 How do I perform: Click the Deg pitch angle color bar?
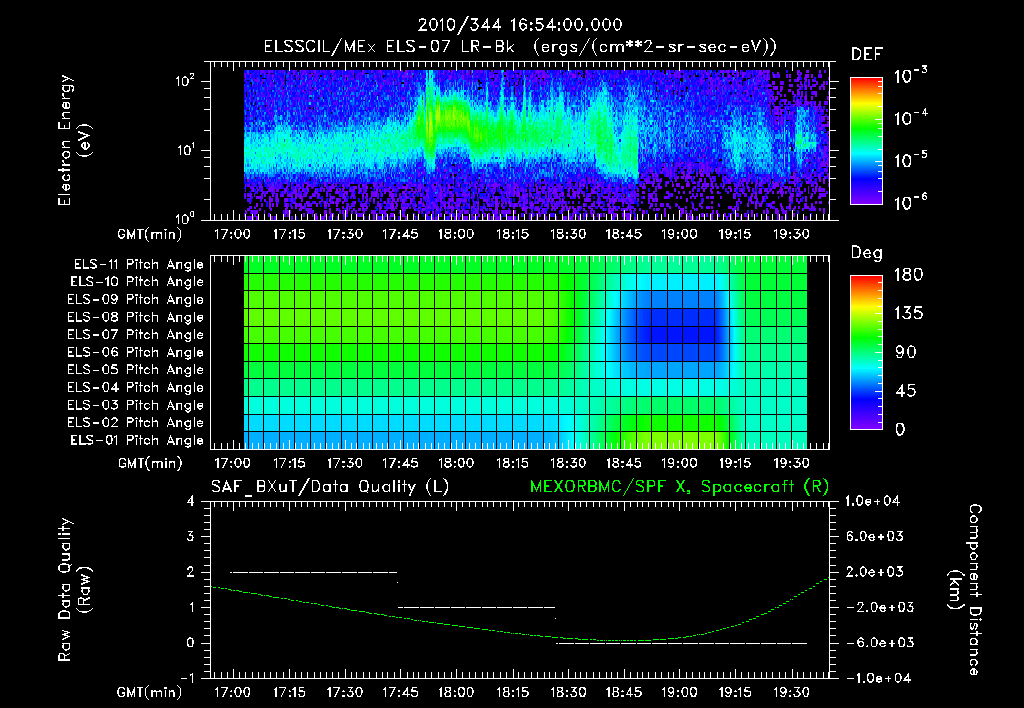click(867, 353)
